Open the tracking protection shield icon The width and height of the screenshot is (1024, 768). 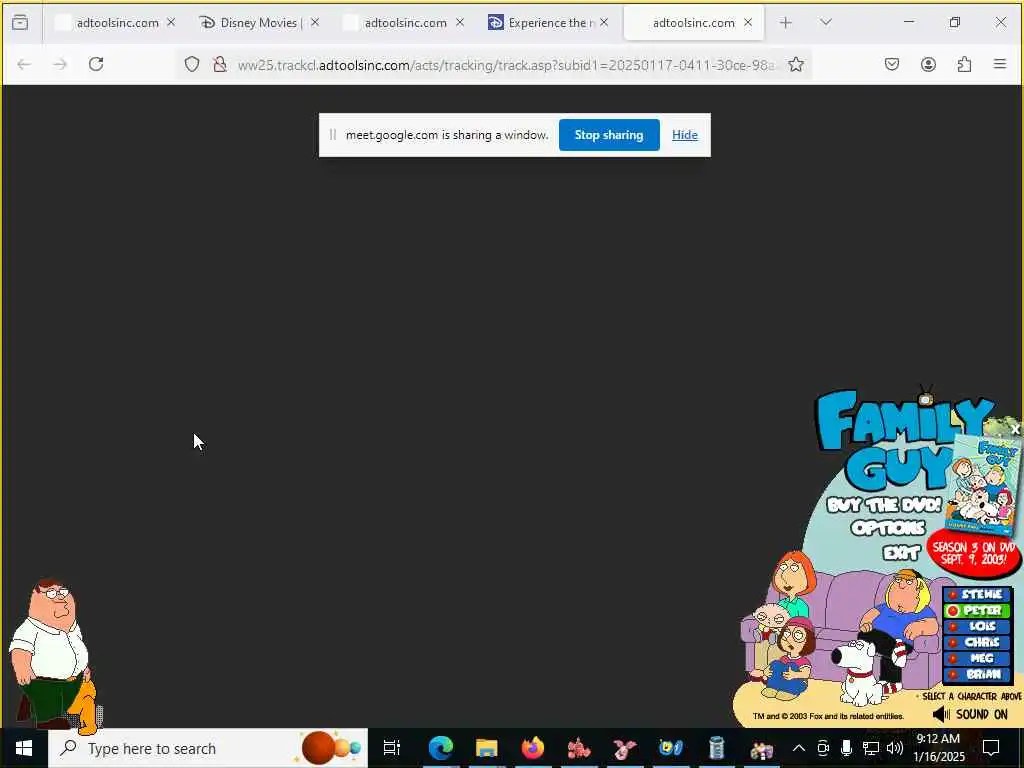click(191, 64)
